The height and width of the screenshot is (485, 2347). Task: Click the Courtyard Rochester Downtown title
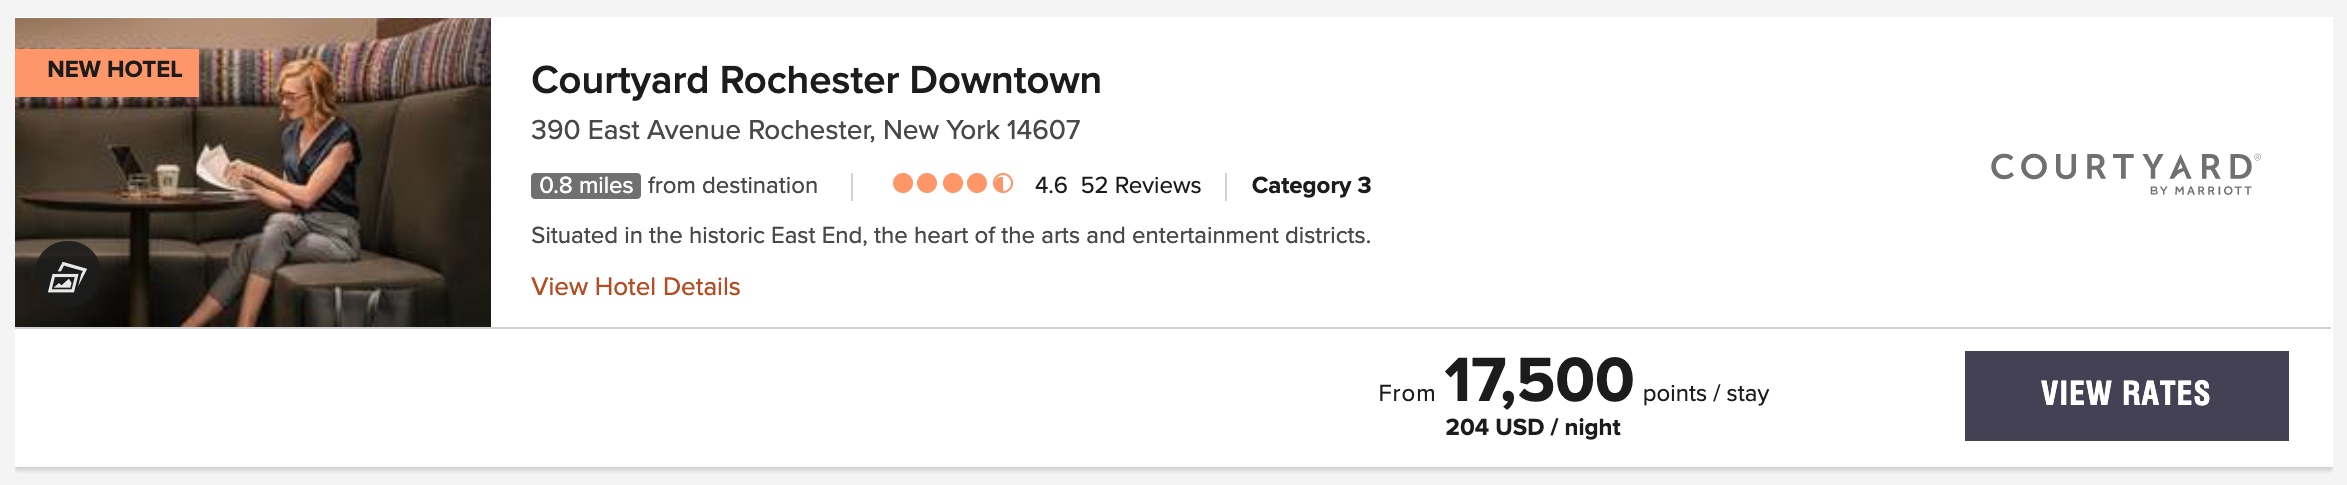(x=815, y=81)
